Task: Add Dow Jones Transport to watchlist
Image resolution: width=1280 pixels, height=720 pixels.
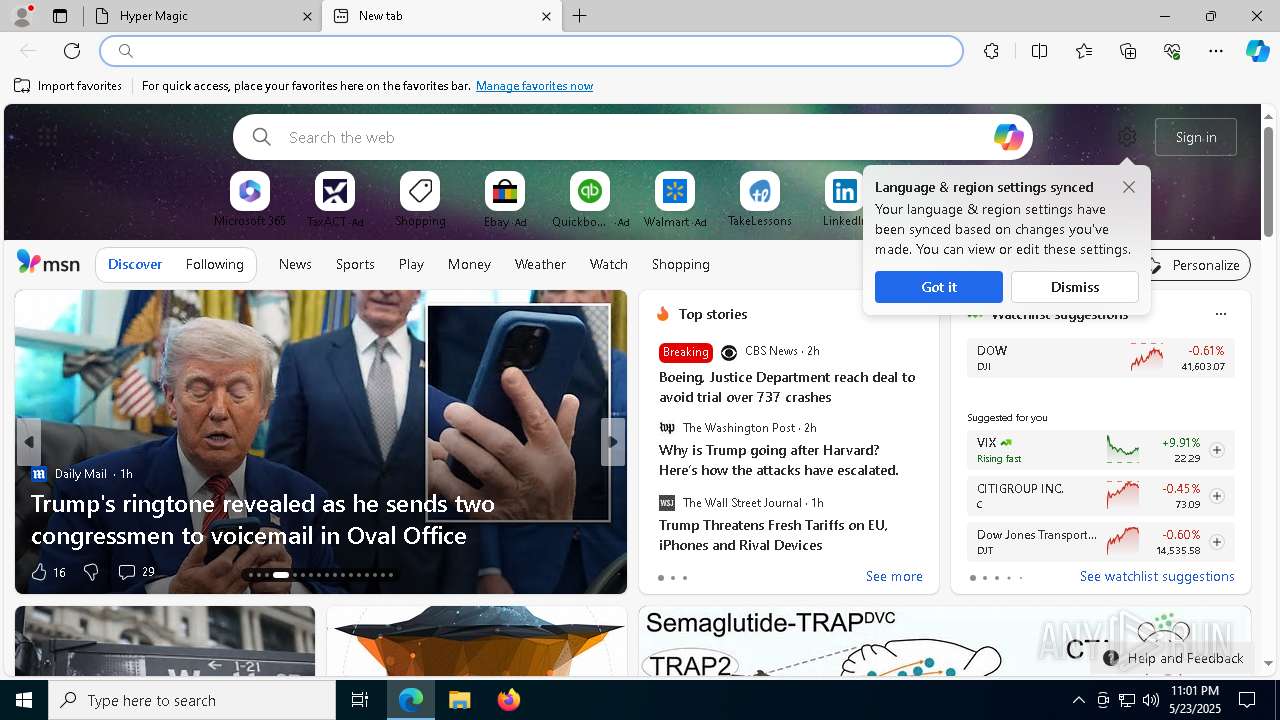Action: click(x=1217, y=542)
